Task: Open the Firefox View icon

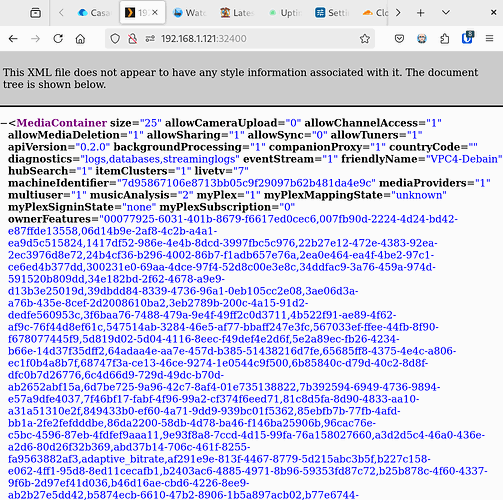Action: (x=36, y=13)
